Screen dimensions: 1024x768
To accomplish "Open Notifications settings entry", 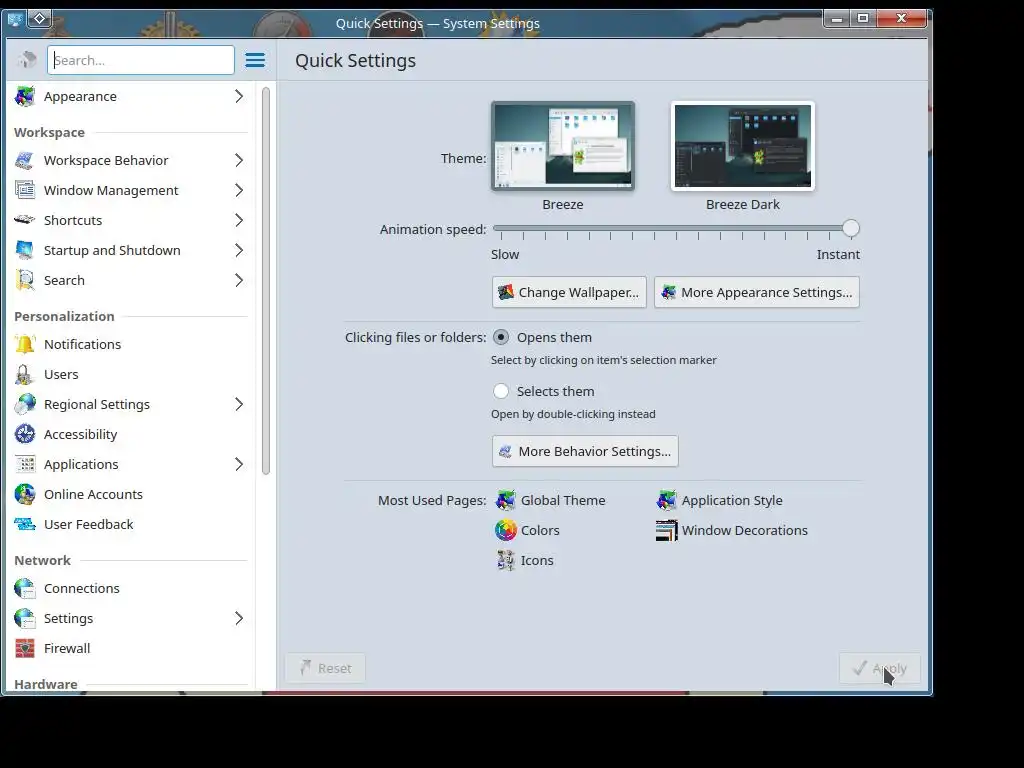I will [131, 344].
